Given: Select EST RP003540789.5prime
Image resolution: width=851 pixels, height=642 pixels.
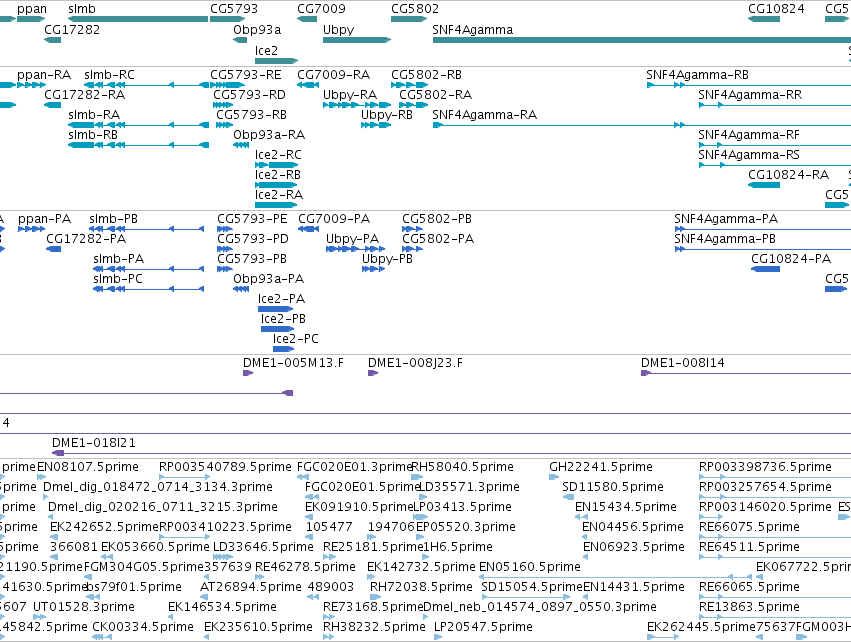Looking at the screenshot, I should tap(225, 467).
